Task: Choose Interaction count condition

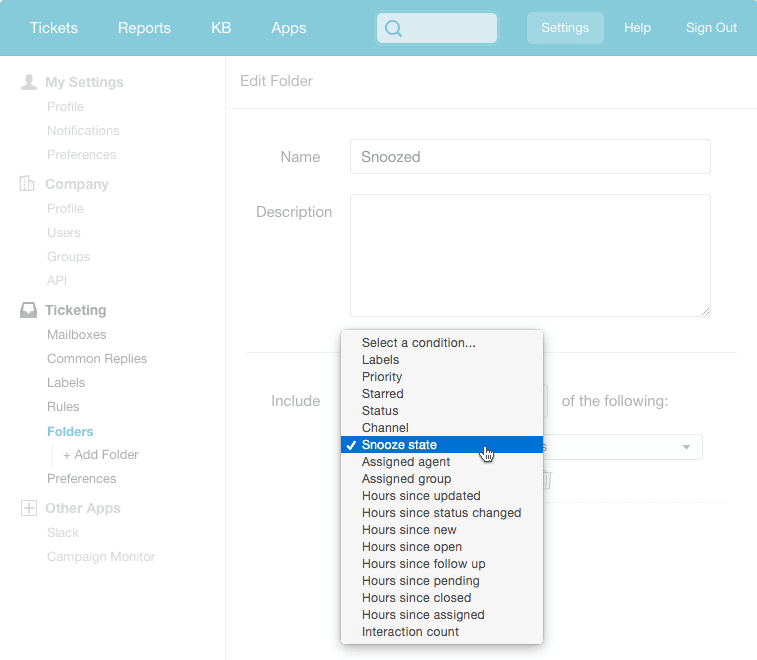Action: click(x=410, y=632)
